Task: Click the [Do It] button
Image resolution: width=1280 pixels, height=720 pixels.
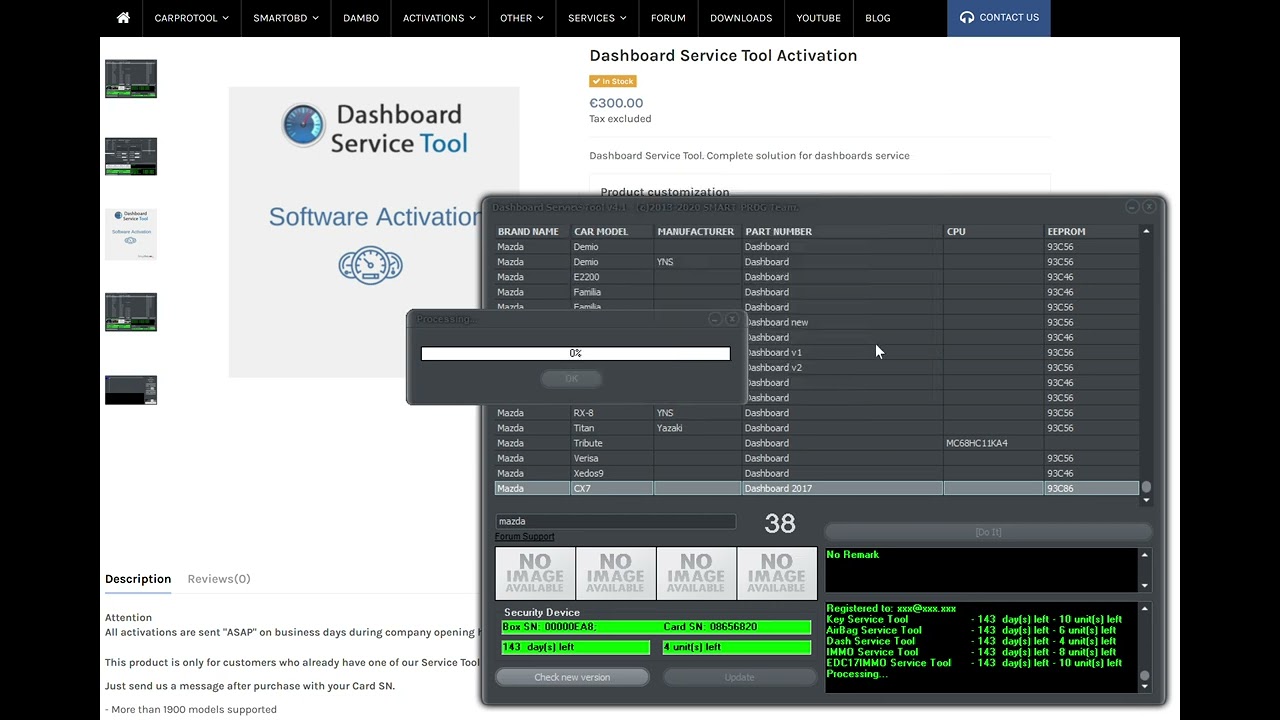Action: [x=988, y=532]
